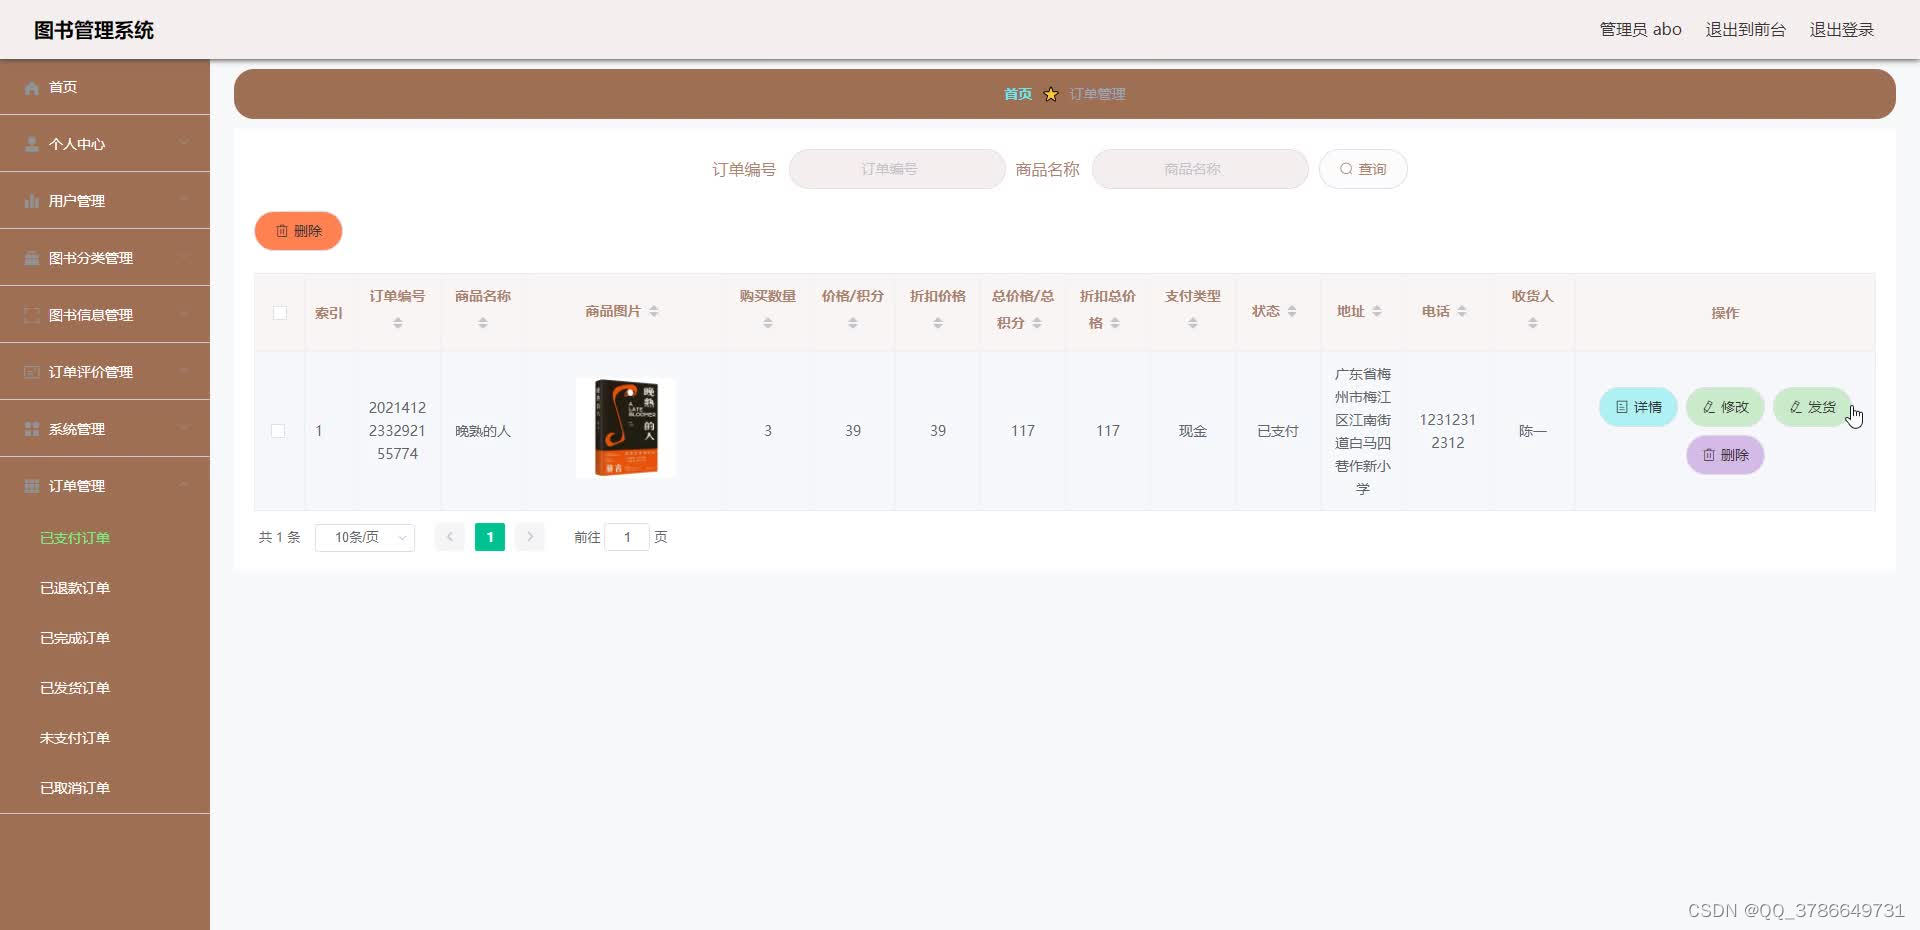Focus the 商品名称 search input
The width and height of the screenshot is (1920, 930).
pos(1200,169)
